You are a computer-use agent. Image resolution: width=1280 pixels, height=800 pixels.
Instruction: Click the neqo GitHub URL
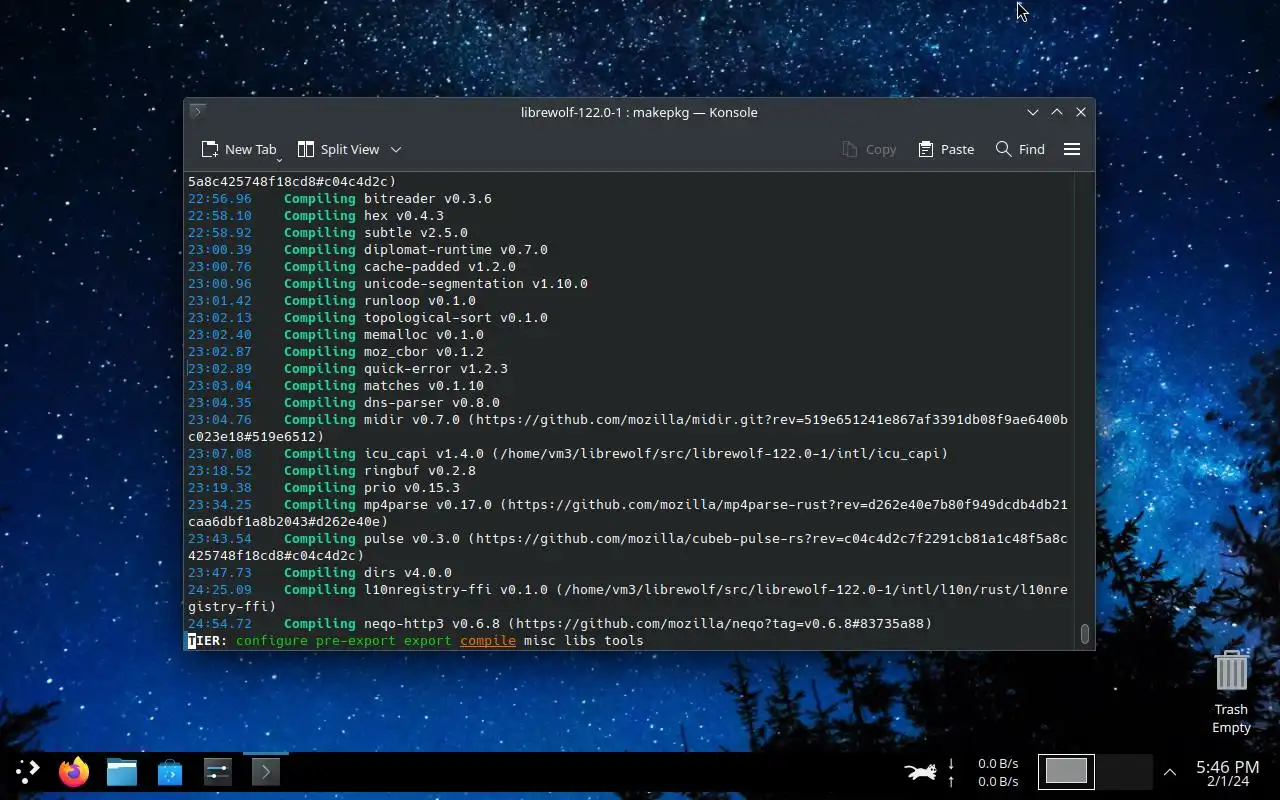click(x=720, y=623)
